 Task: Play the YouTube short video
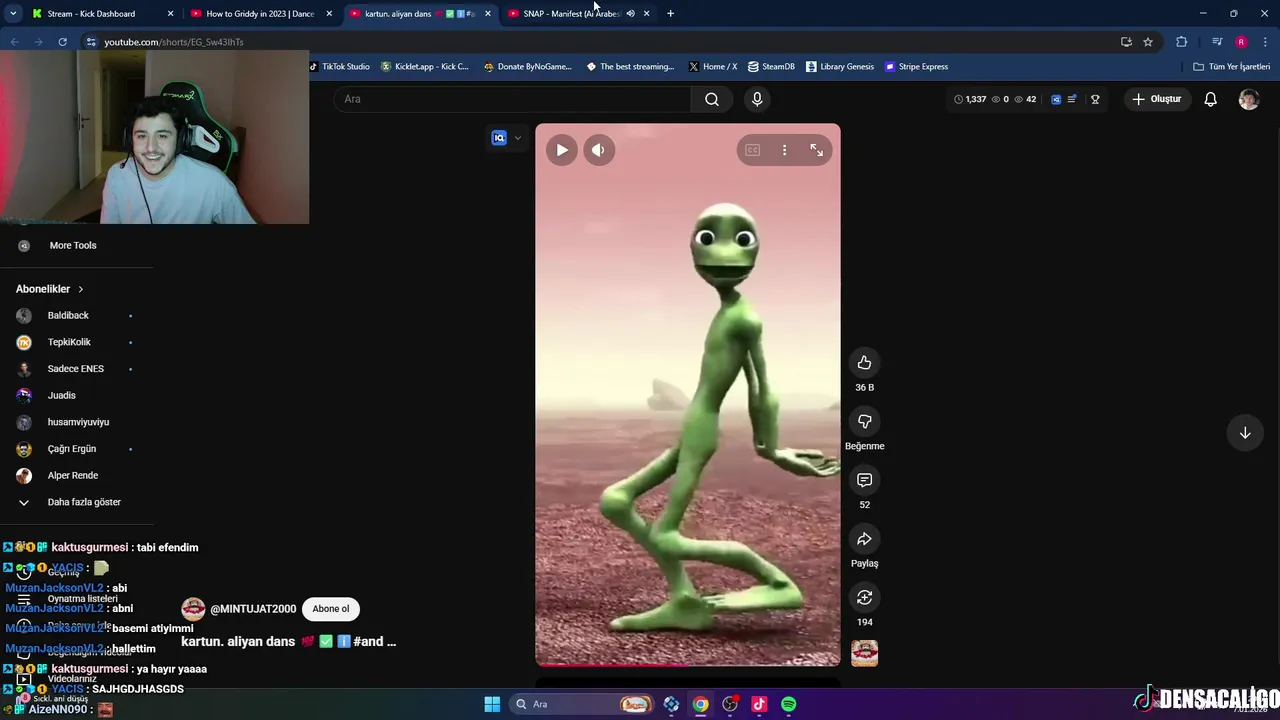562,150
